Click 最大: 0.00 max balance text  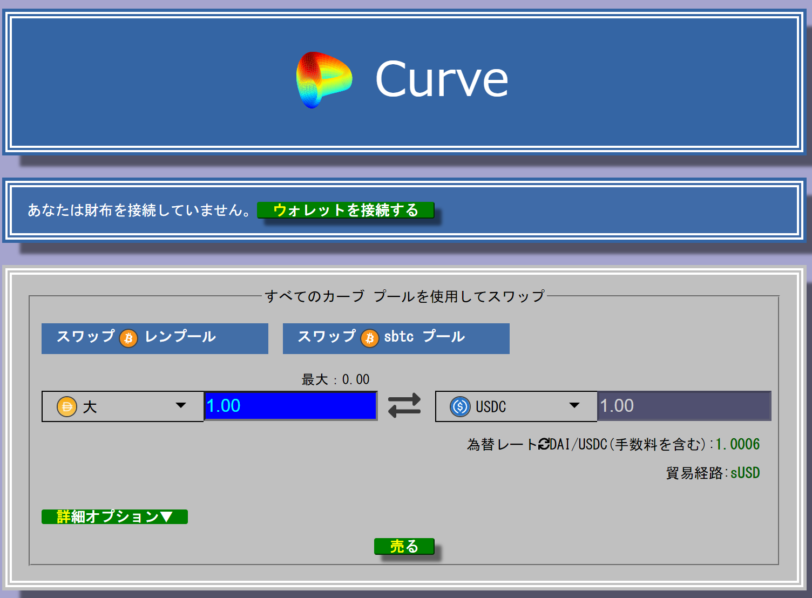point(336,380)
